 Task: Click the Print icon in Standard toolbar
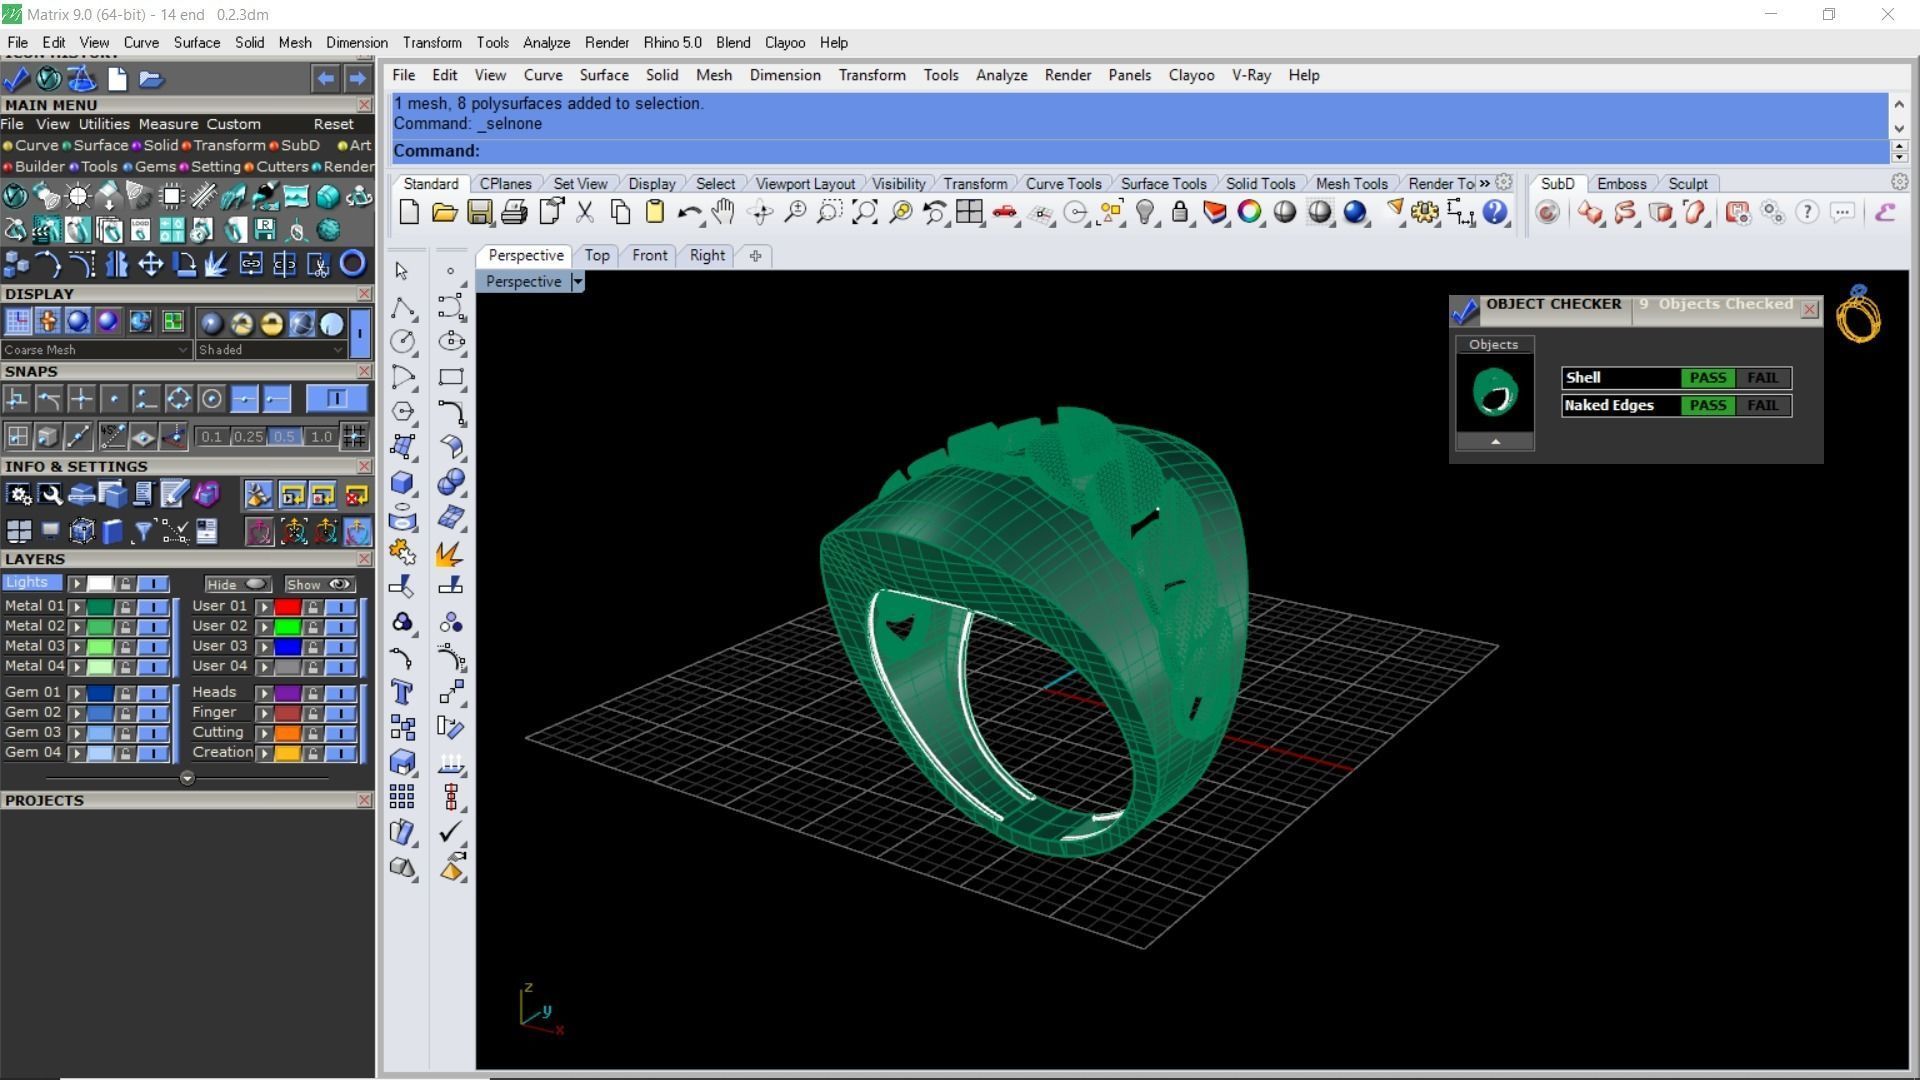tap(514, 212)
